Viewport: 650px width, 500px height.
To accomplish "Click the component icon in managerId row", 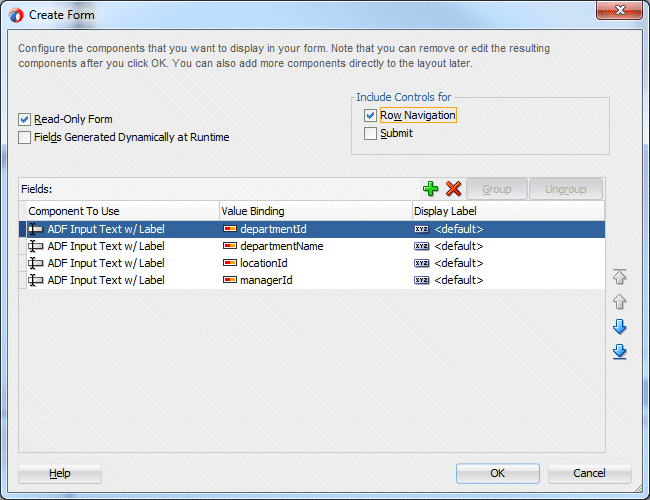I will (x=36, y=280).
